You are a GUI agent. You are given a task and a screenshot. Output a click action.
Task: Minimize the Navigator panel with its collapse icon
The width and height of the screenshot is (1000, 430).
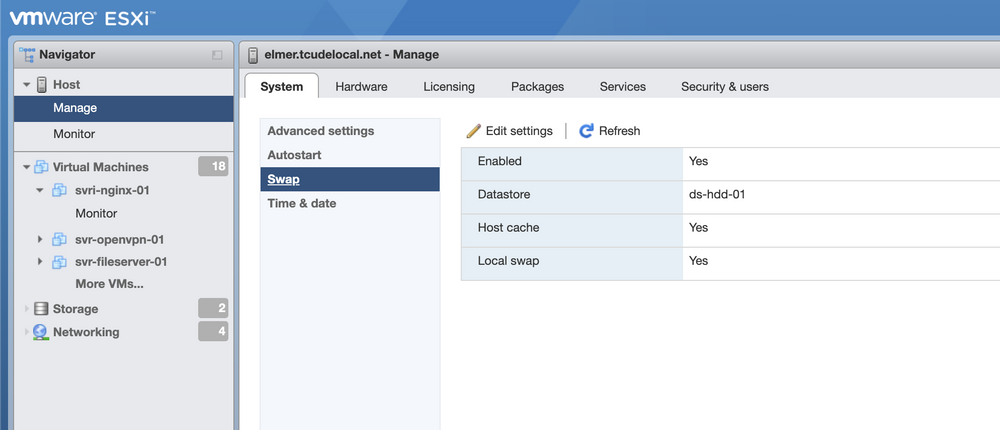tap(217, 56)
